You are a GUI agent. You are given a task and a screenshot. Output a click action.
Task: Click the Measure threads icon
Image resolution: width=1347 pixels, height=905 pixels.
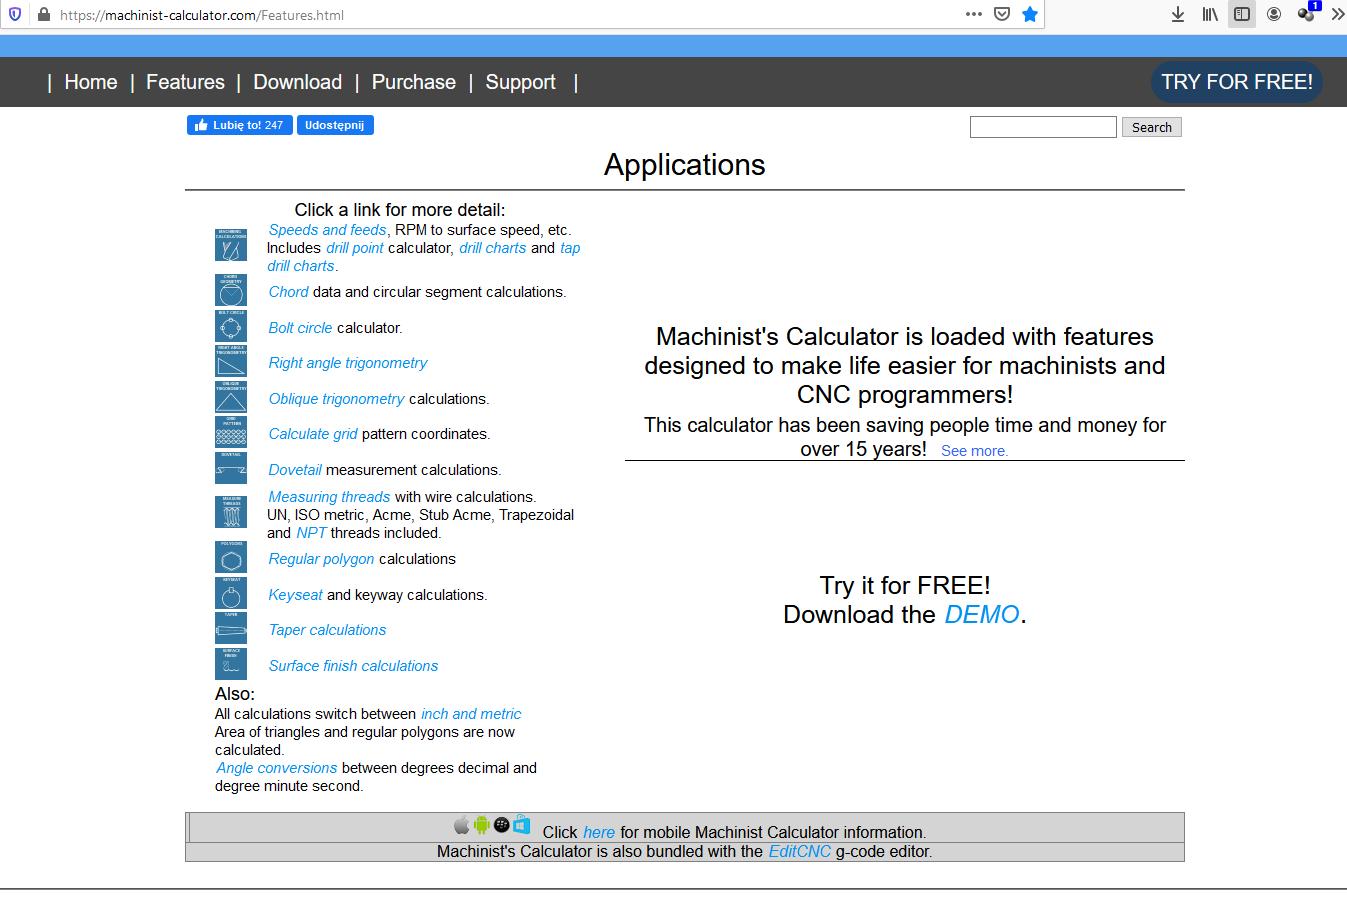point(231,512)
